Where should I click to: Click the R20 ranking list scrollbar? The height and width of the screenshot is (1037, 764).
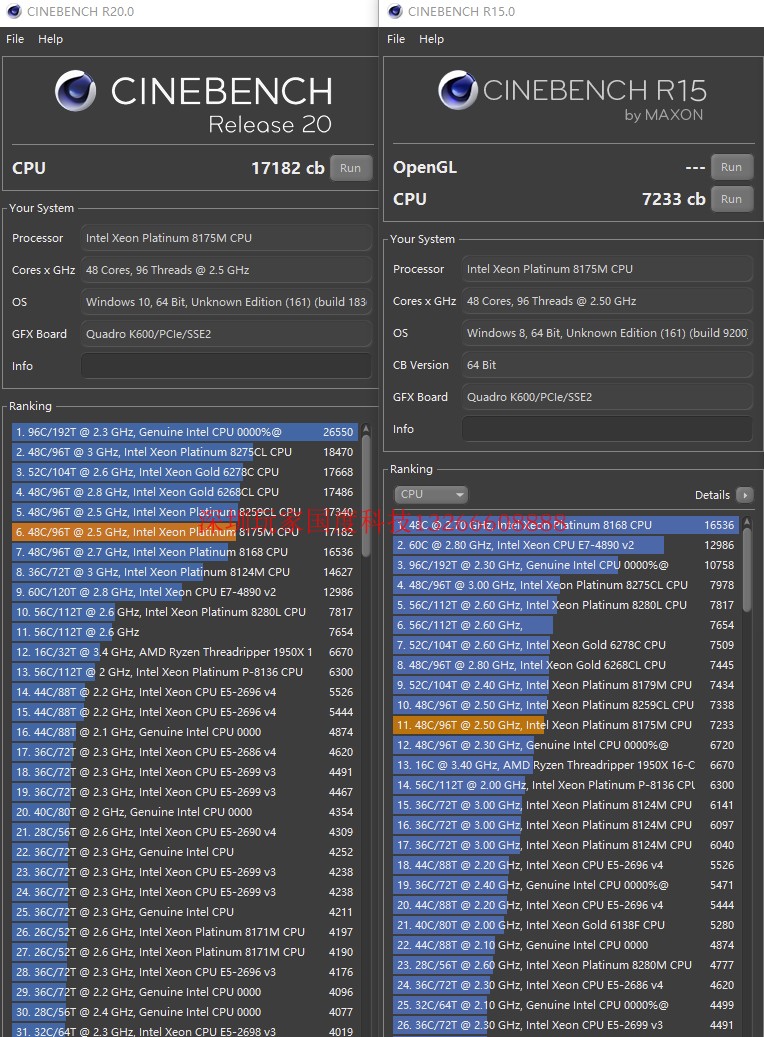tap(366, 496)
